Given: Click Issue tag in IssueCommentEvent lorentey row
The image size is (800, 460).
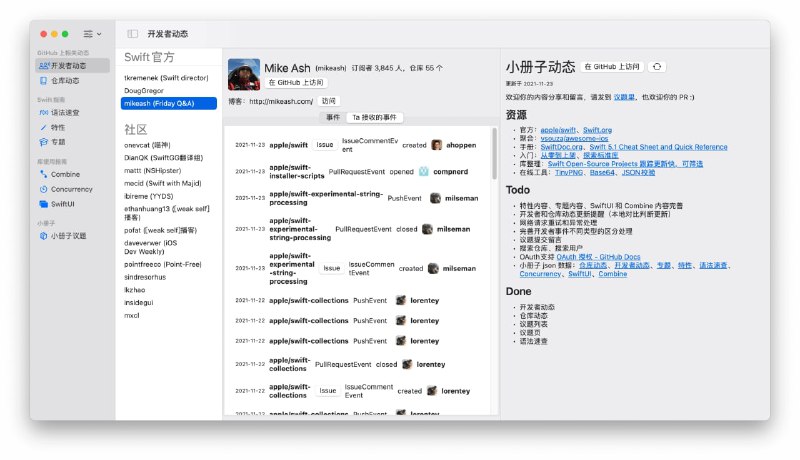Looking at the screenshot, I should tap(328, 391).
